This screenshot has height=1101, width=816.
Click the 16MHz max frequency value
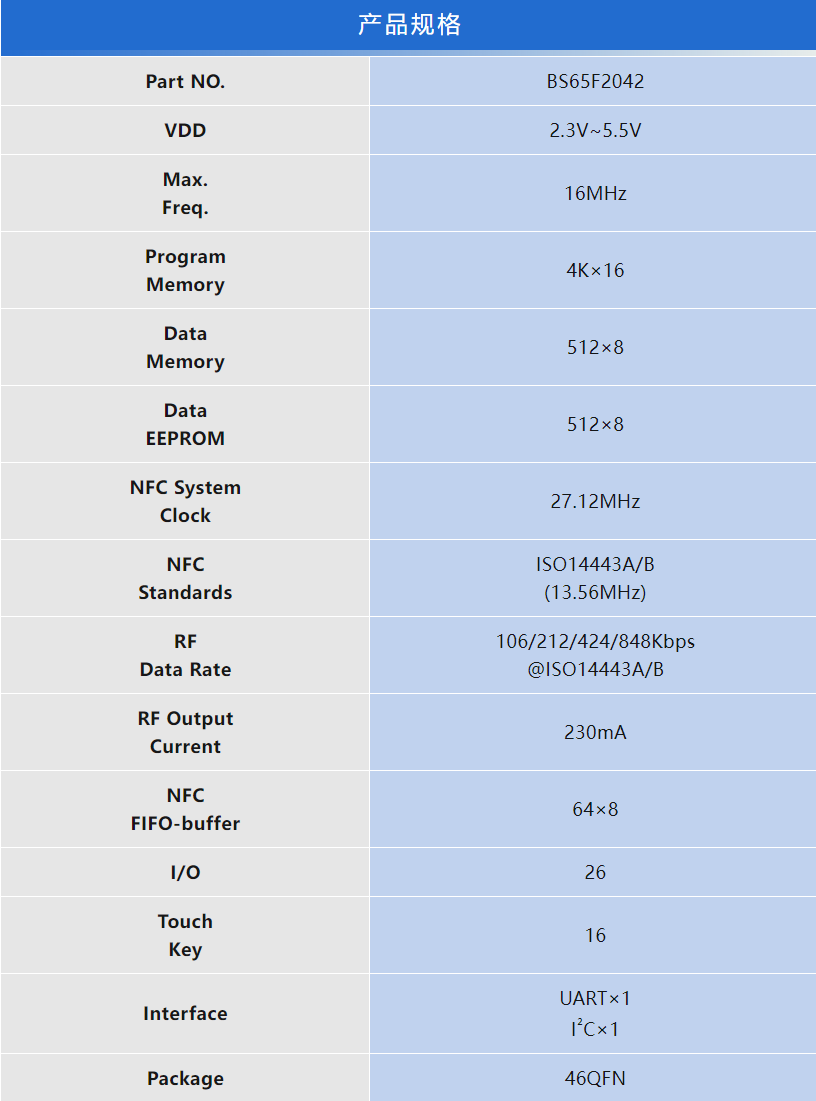coord(595,194)
